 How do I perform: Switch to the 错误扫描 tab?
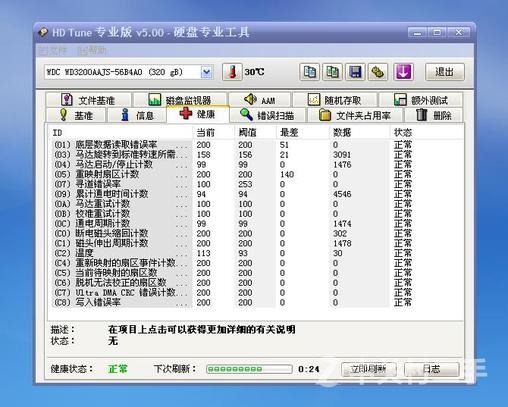(x=267, y=115)
